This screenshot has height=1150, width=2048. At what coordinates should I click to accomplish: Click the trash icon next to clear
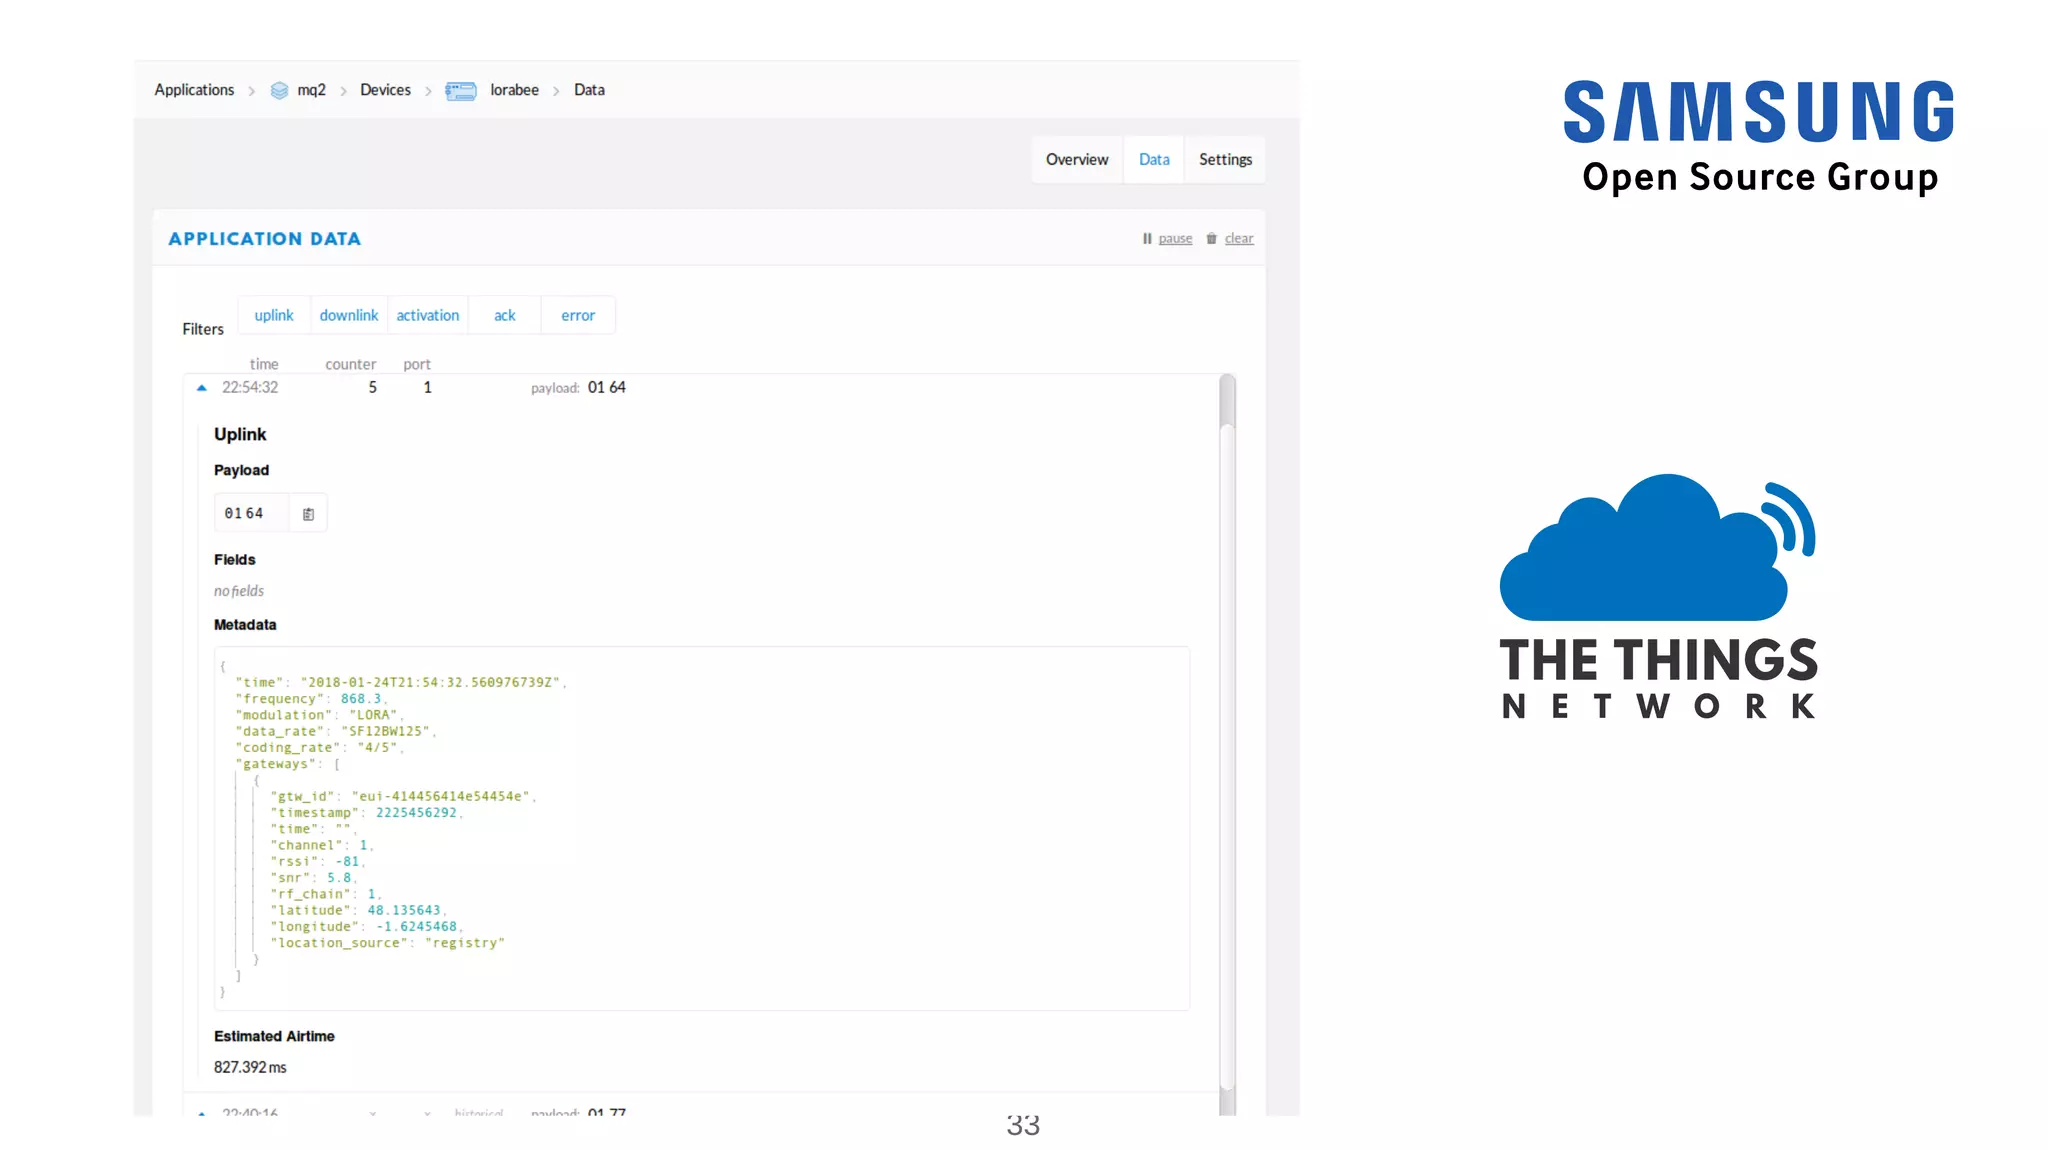[x=1211, y=238]
